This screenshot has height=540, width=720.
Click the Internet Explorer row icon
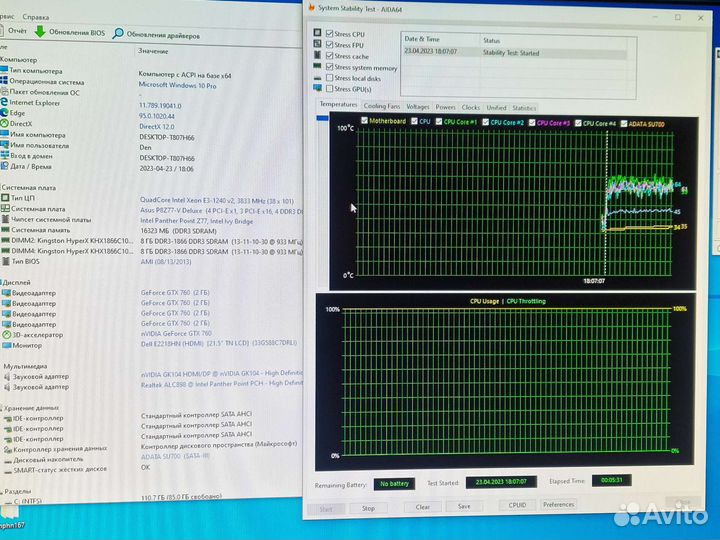pyautogui.click(x=4, y=102)
